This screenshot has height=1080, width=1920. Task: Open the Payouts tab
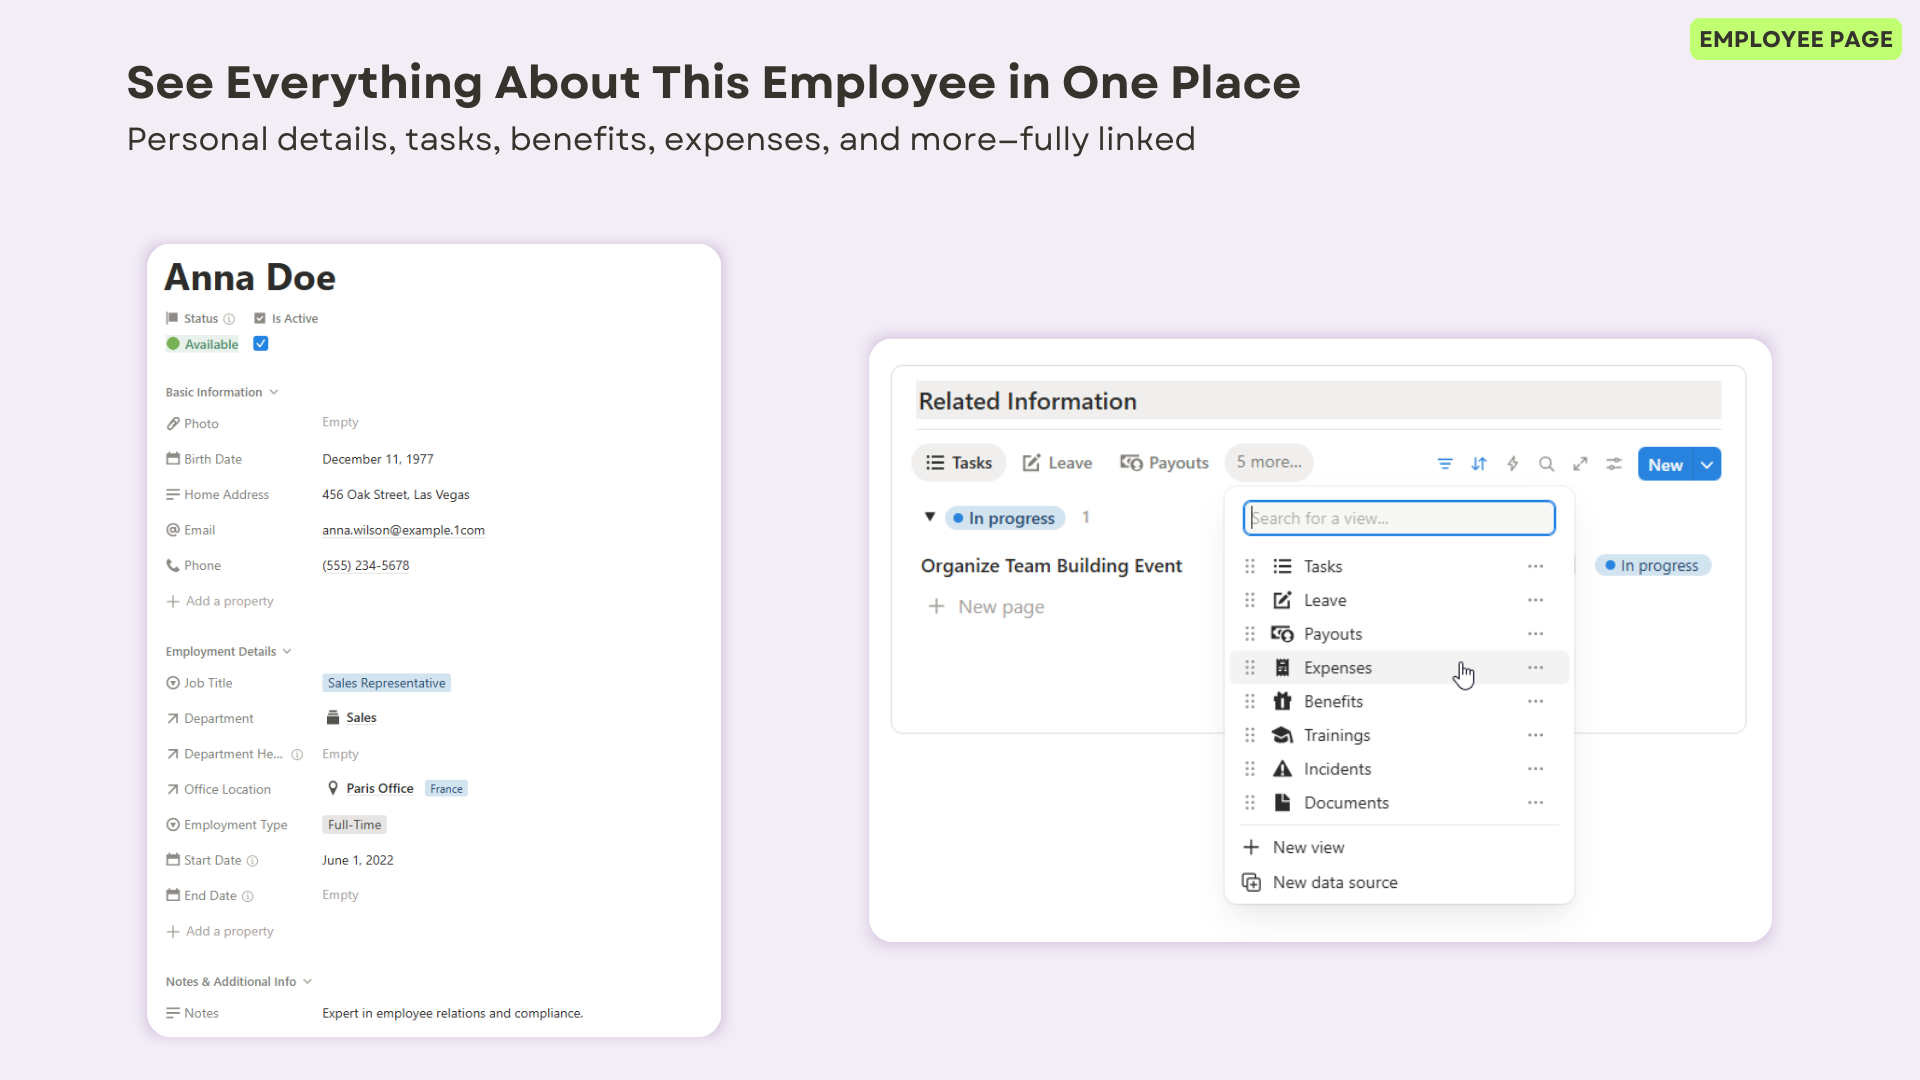coord(1164,463)
